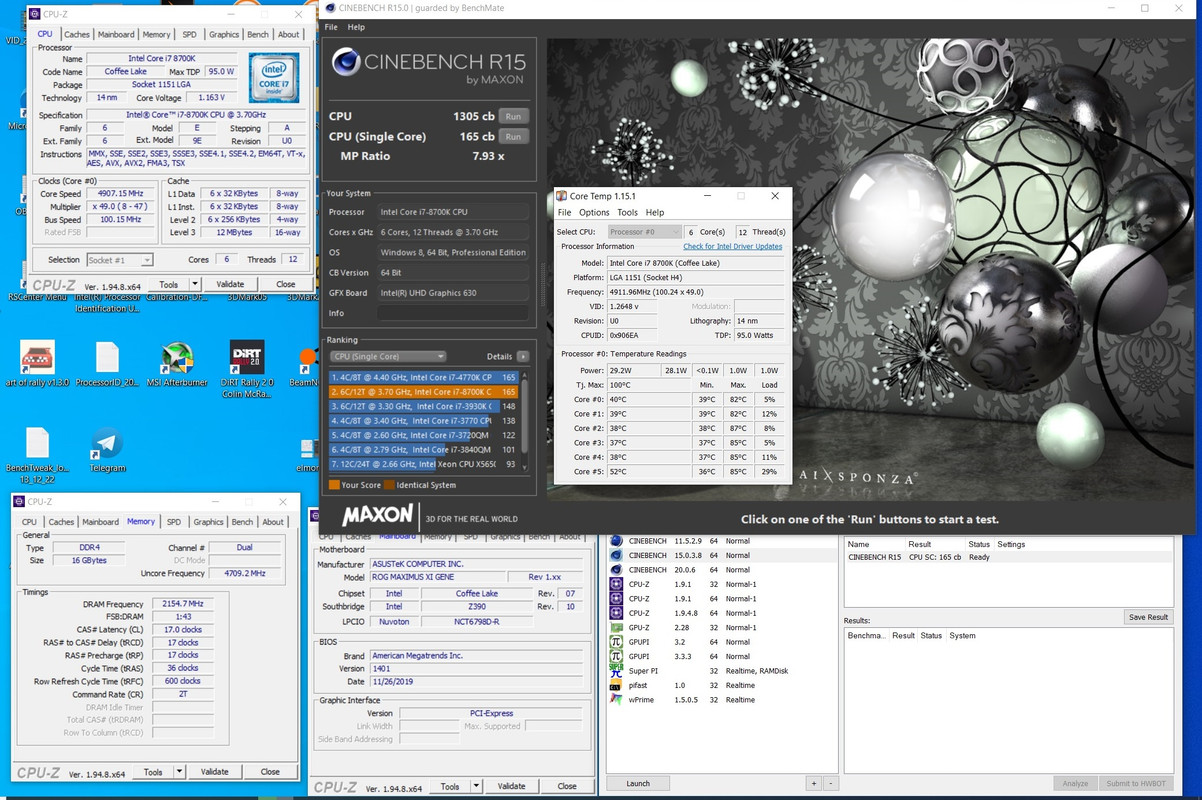Click Close in the top CPU-Z CPU window
1202x800 pixels.
point(286,284)
